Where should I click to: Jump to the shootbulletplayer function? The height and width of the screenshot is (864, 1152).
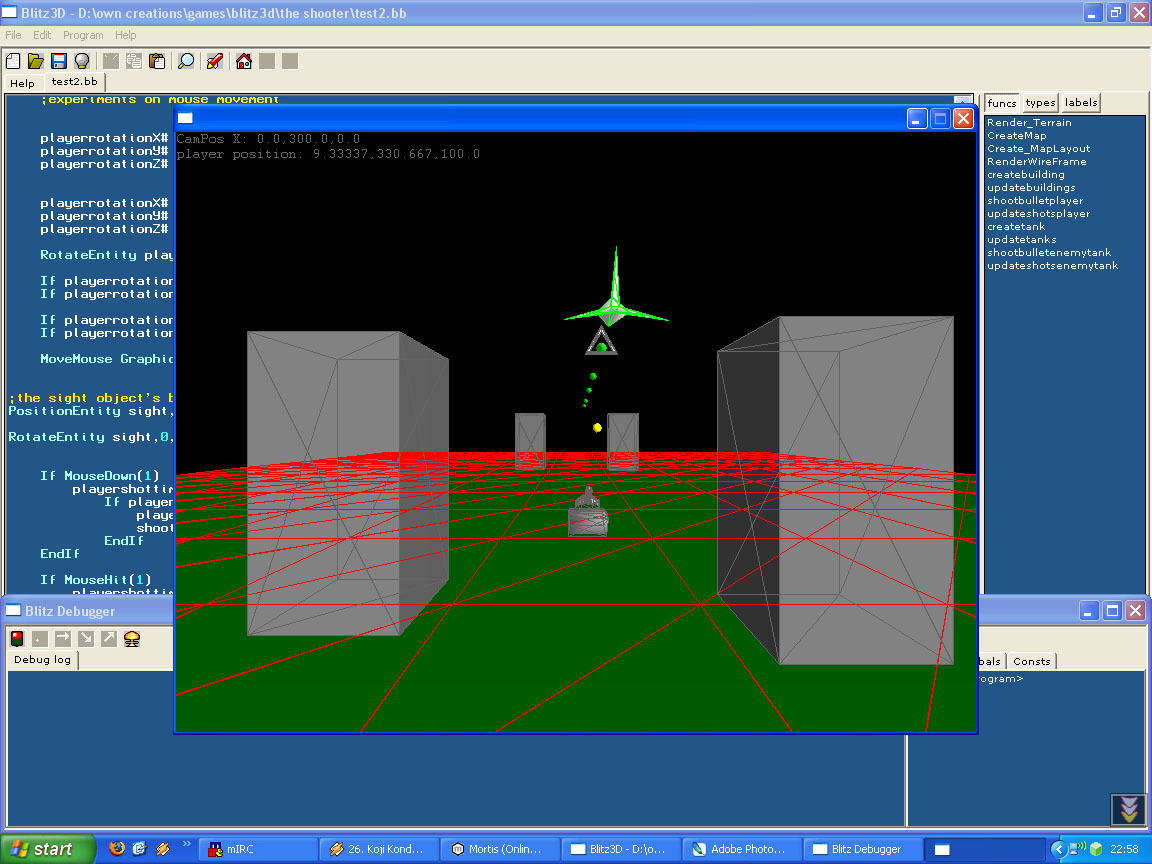tap(1034, 201)
